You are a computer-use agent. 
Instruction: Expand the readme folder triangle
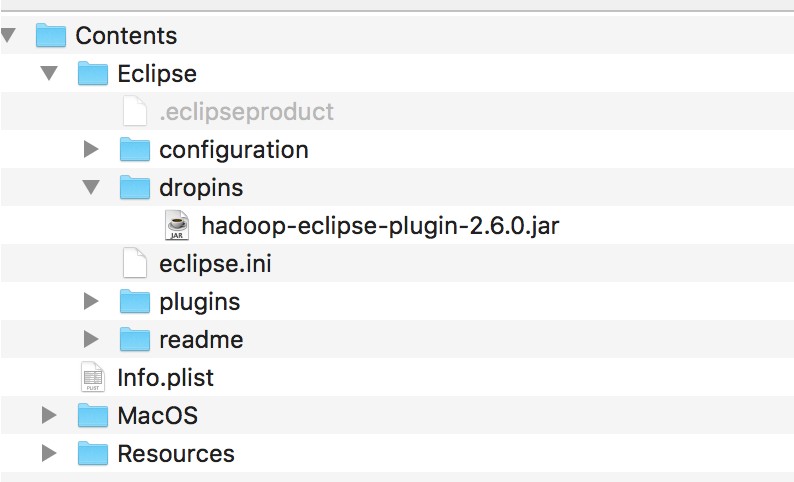point(91,339)
